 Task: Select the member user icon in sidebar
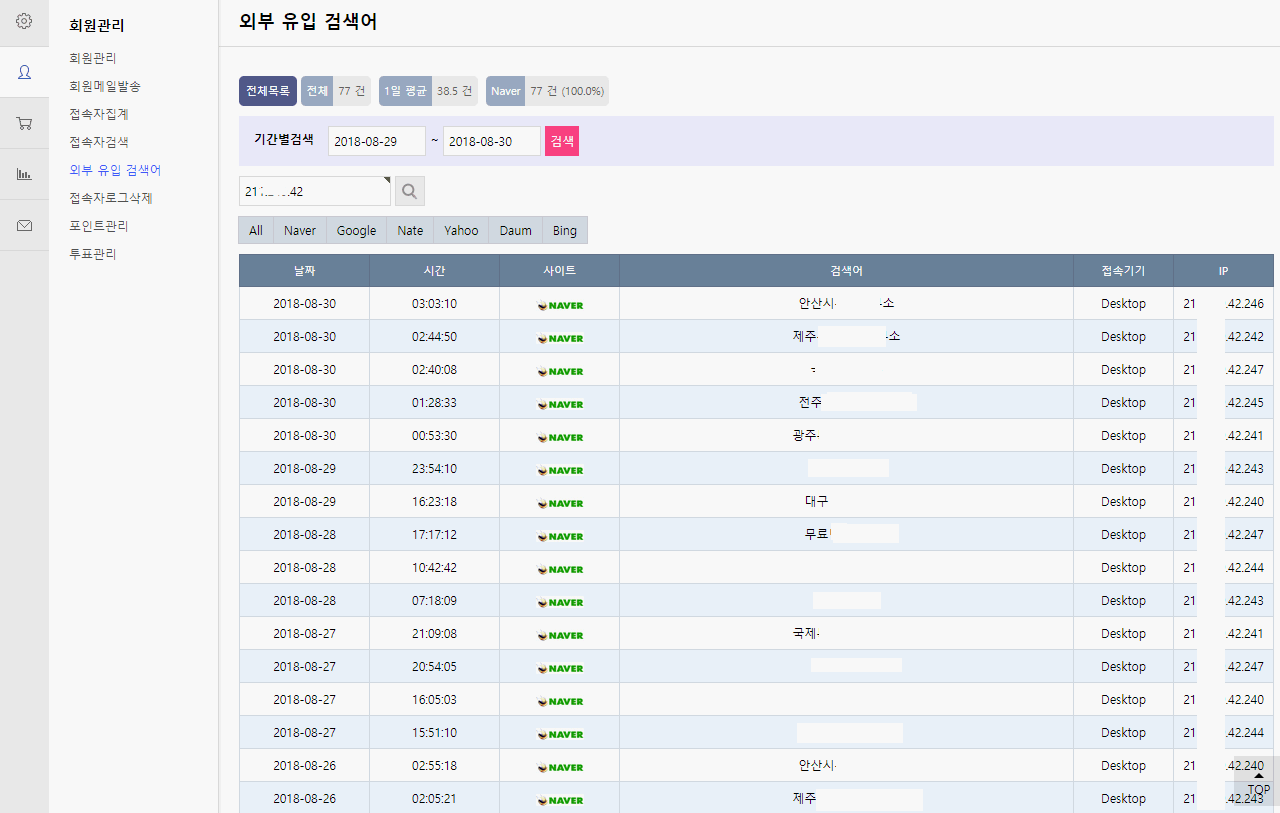[x=24, y=72]
